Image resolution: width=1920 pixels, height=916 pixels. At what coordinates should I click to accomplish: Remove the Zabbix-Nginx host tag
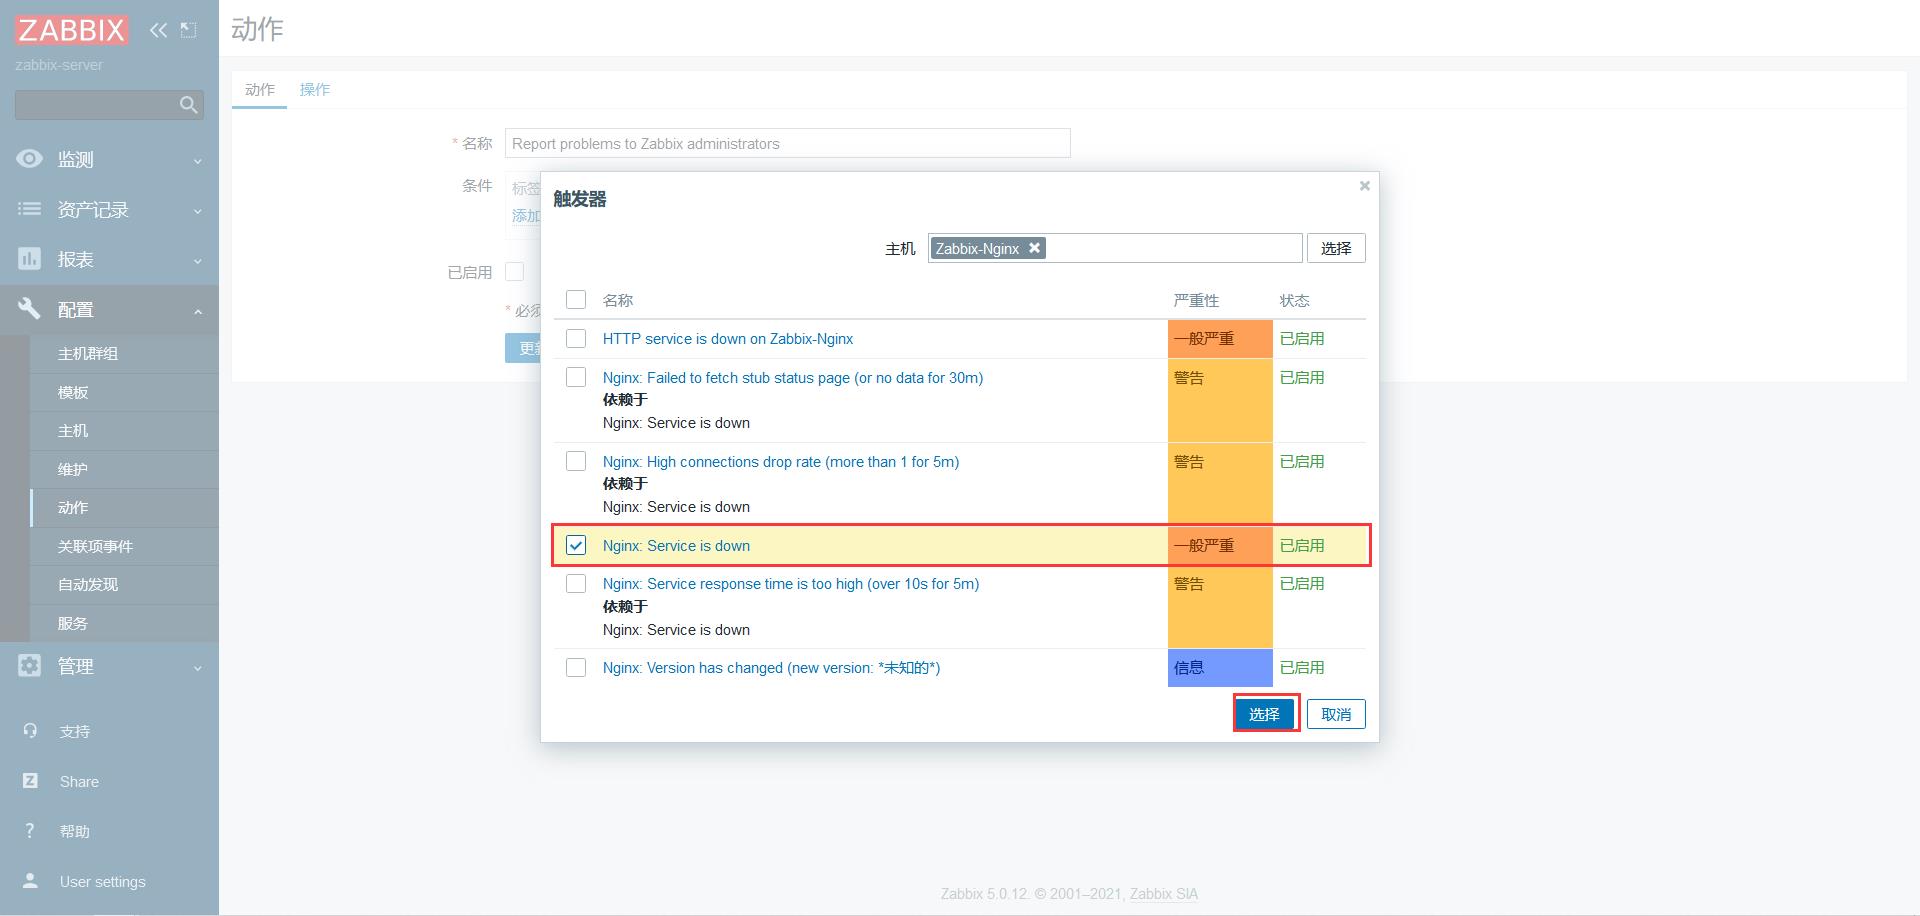[x=1035, y=248]
